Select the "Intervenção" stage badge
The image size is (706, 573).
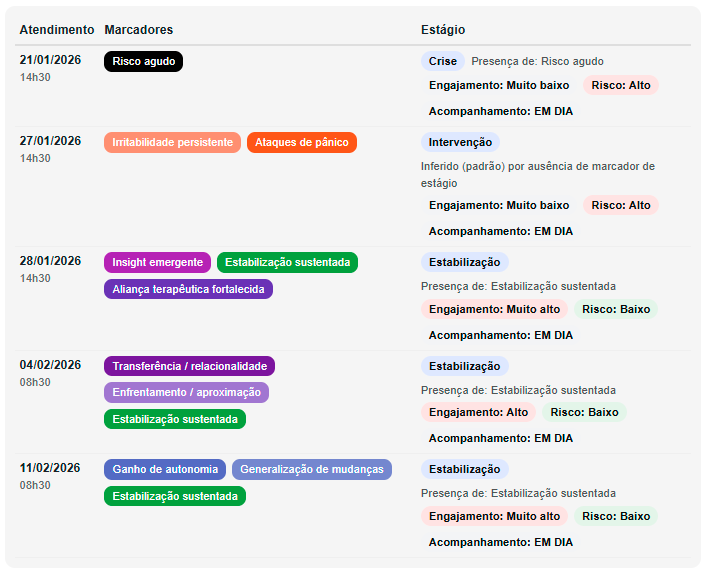460,143
